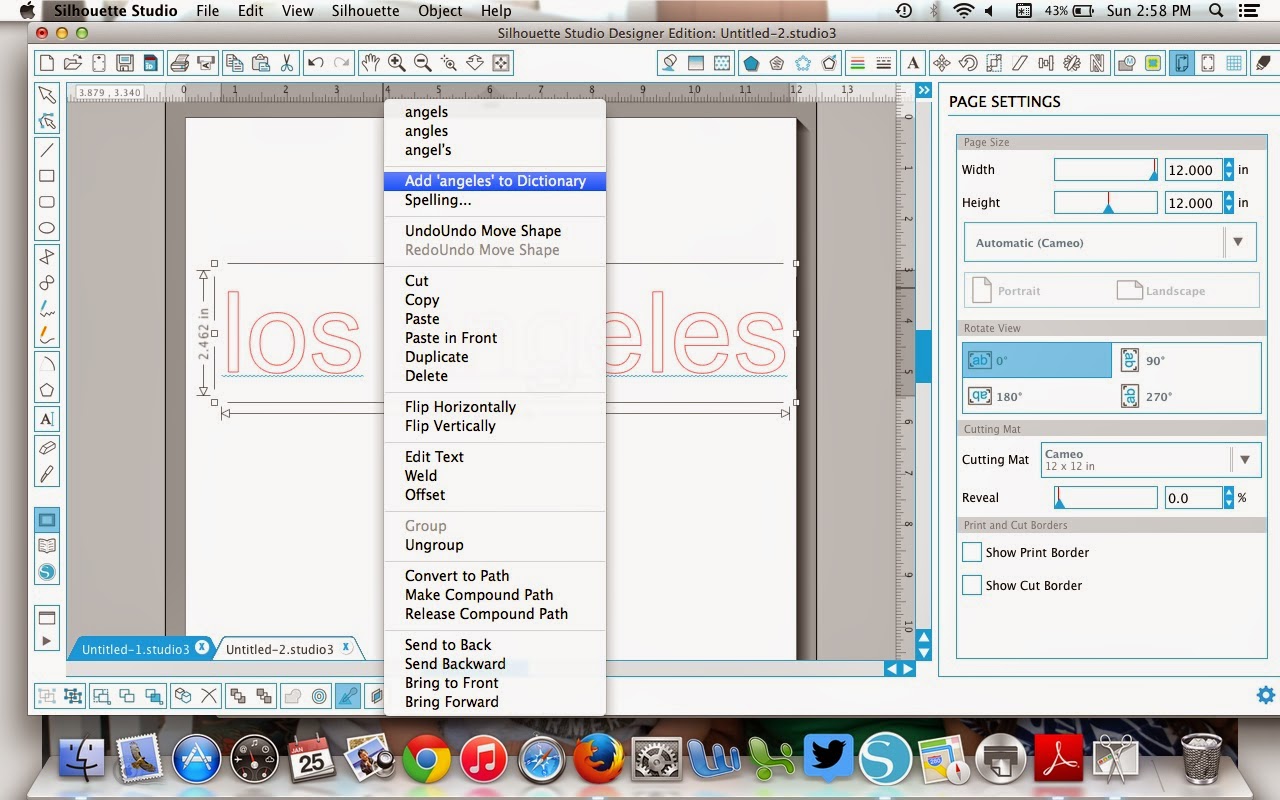Click the Reveal input field showing 0.0

point(1193,498)
